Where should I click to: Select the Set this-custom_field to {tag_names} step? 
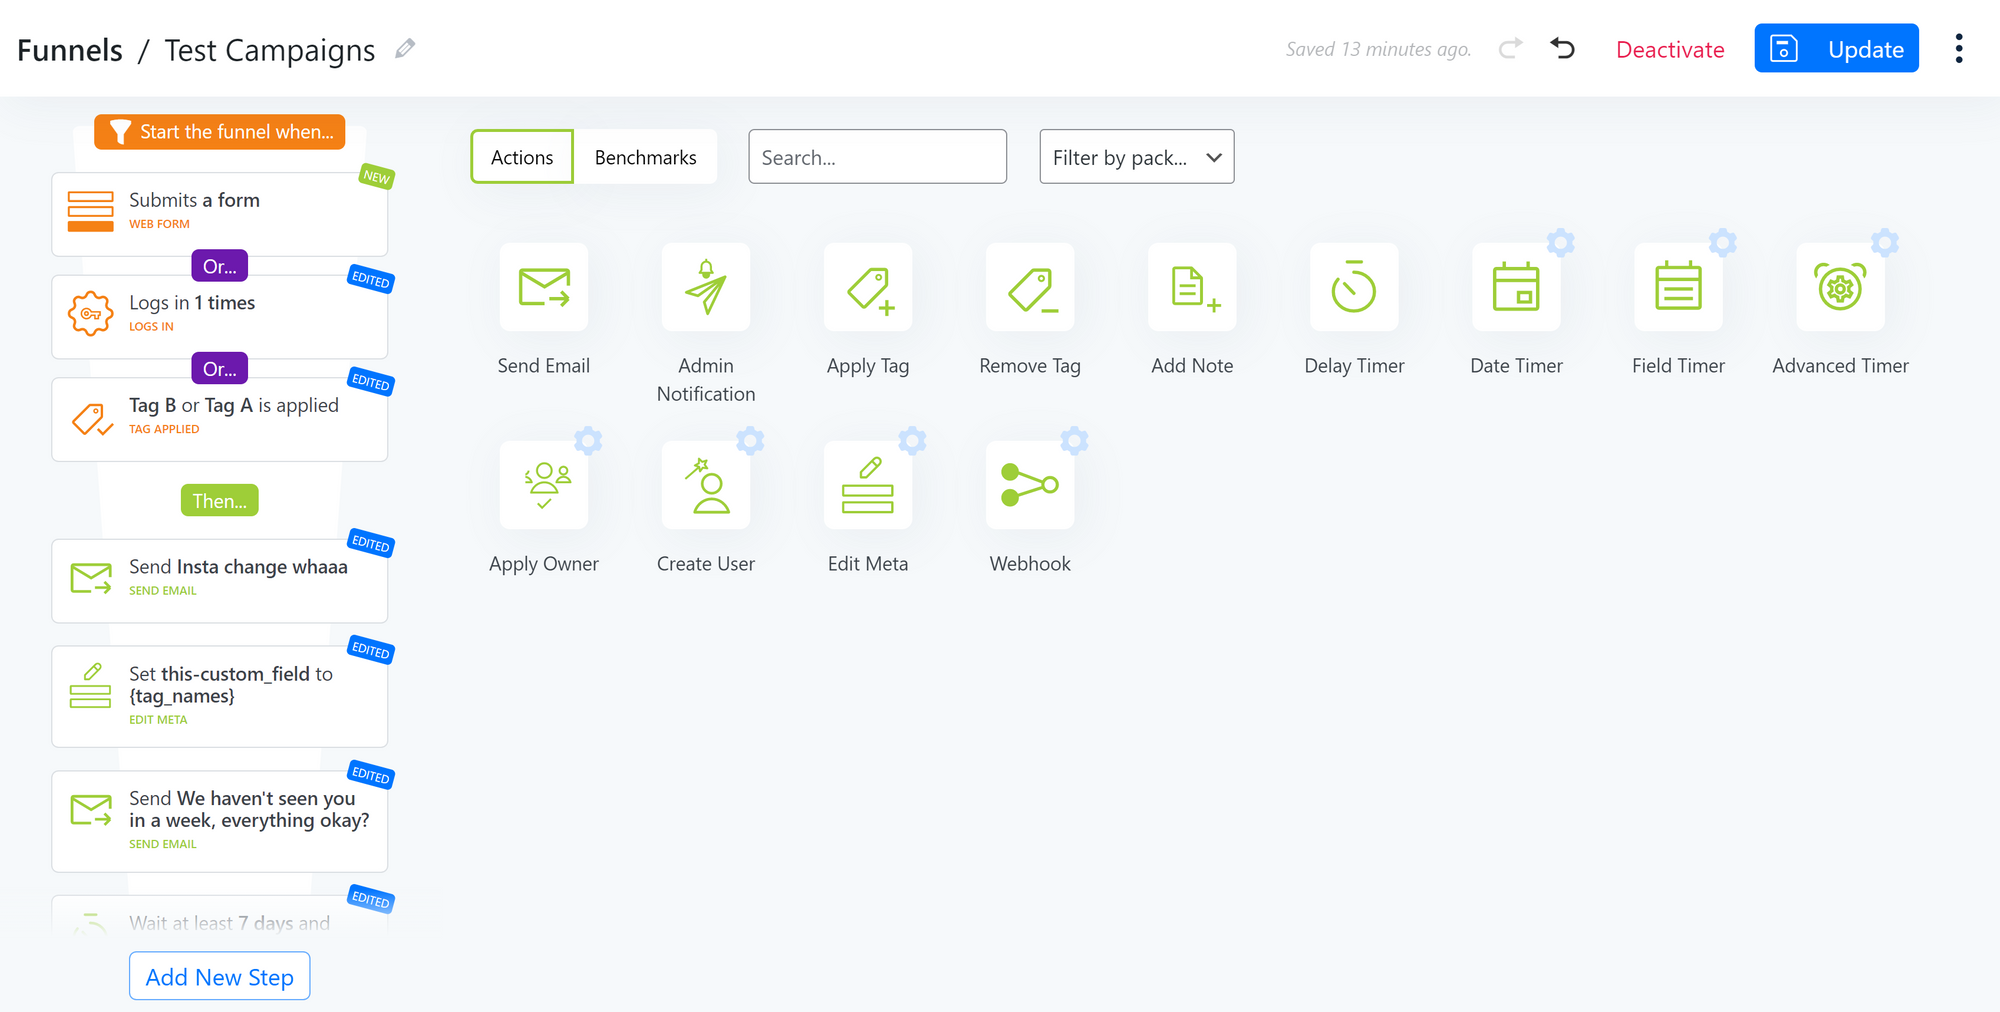pos(219,696)
